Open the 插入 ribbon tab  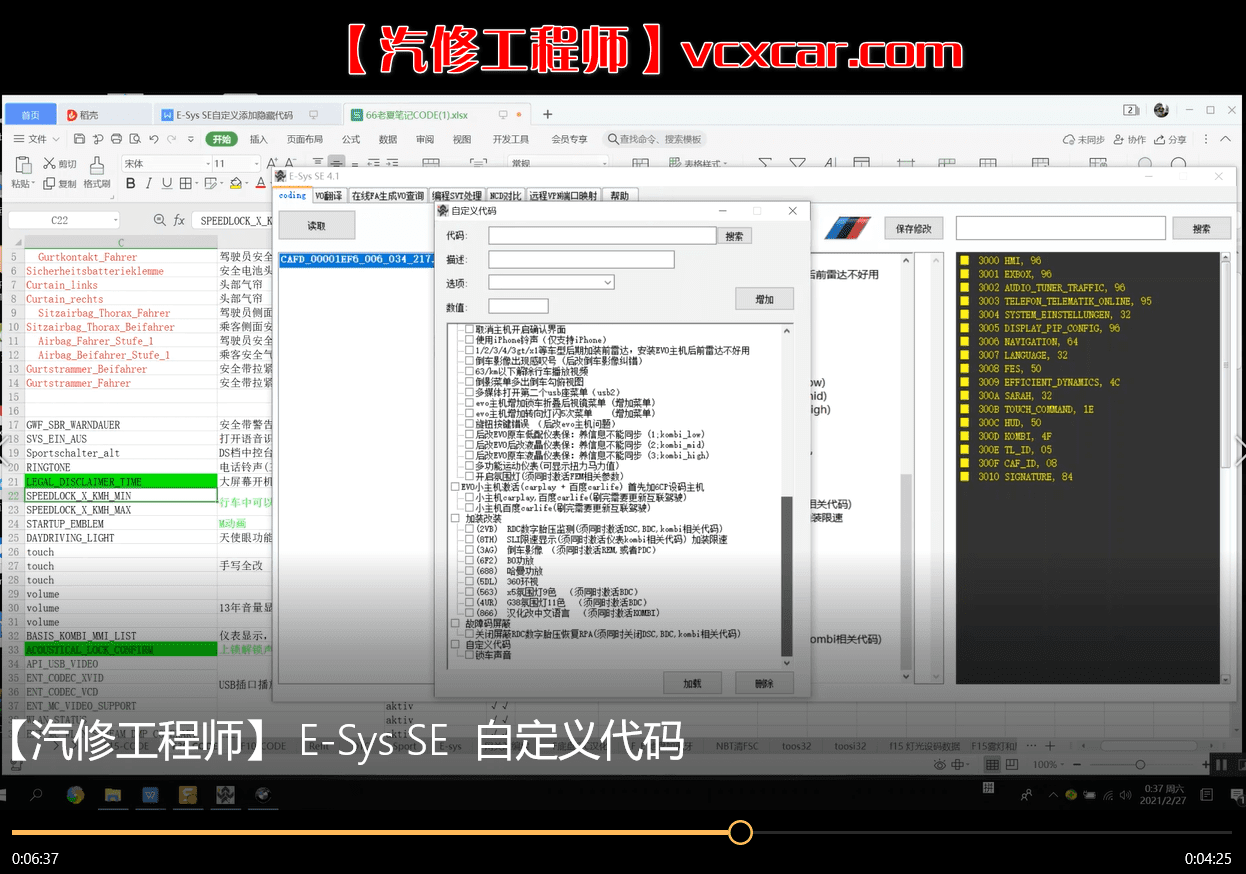258,139
